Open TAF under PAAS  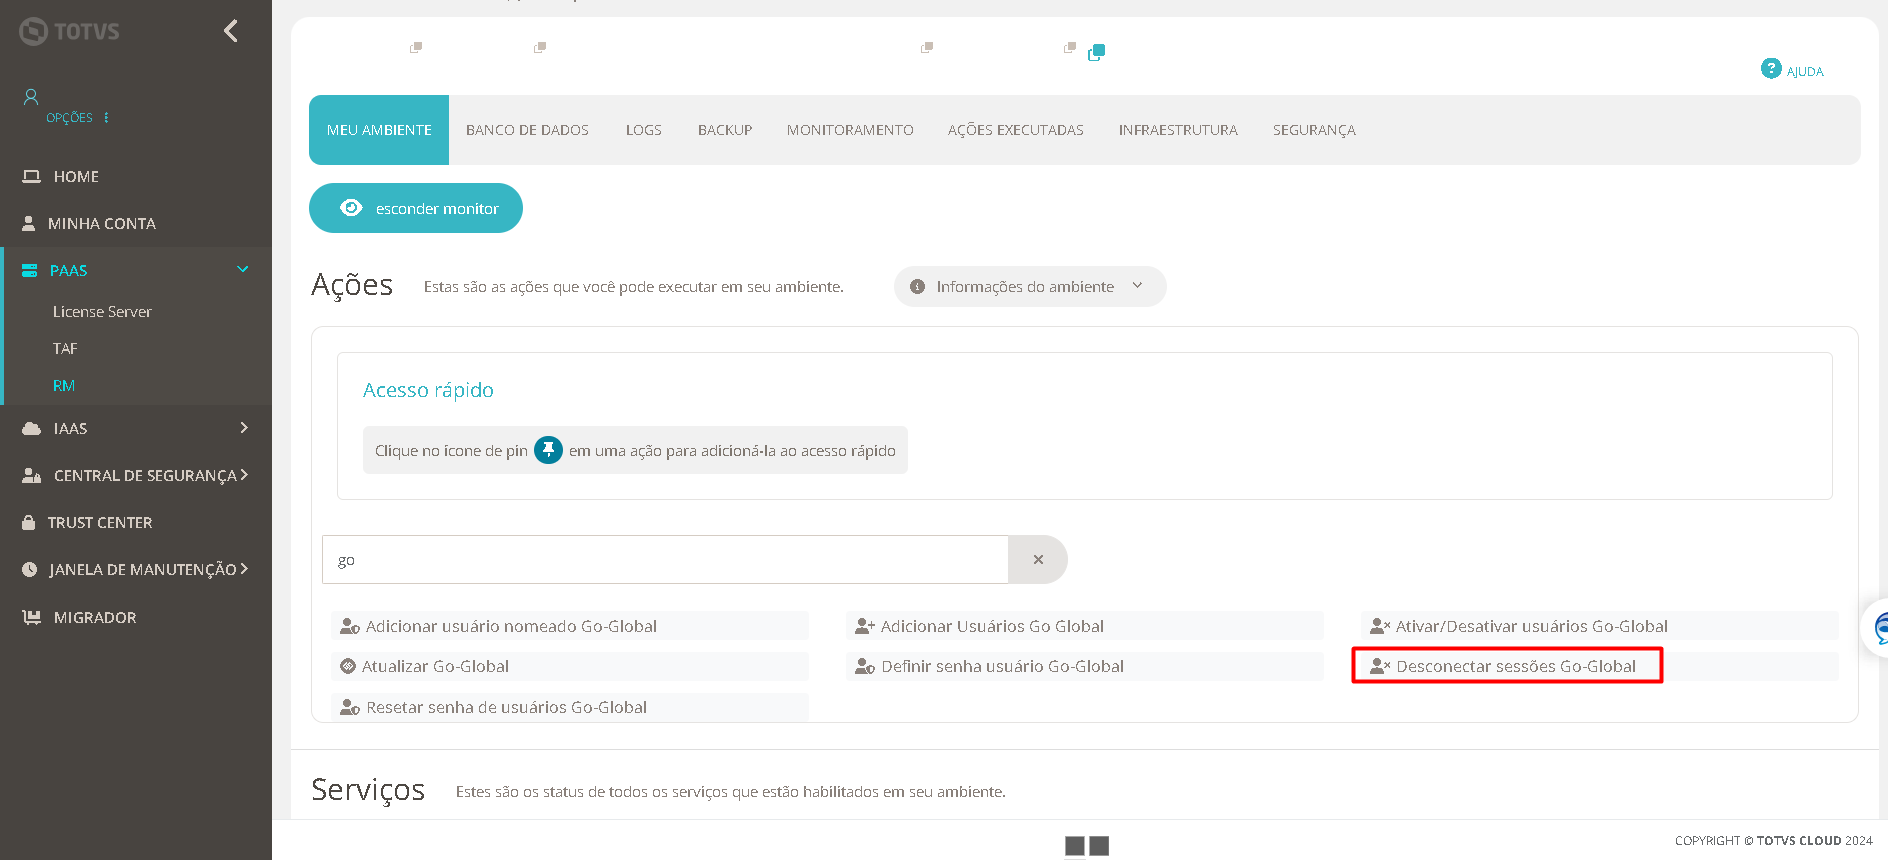coord(65,349)
